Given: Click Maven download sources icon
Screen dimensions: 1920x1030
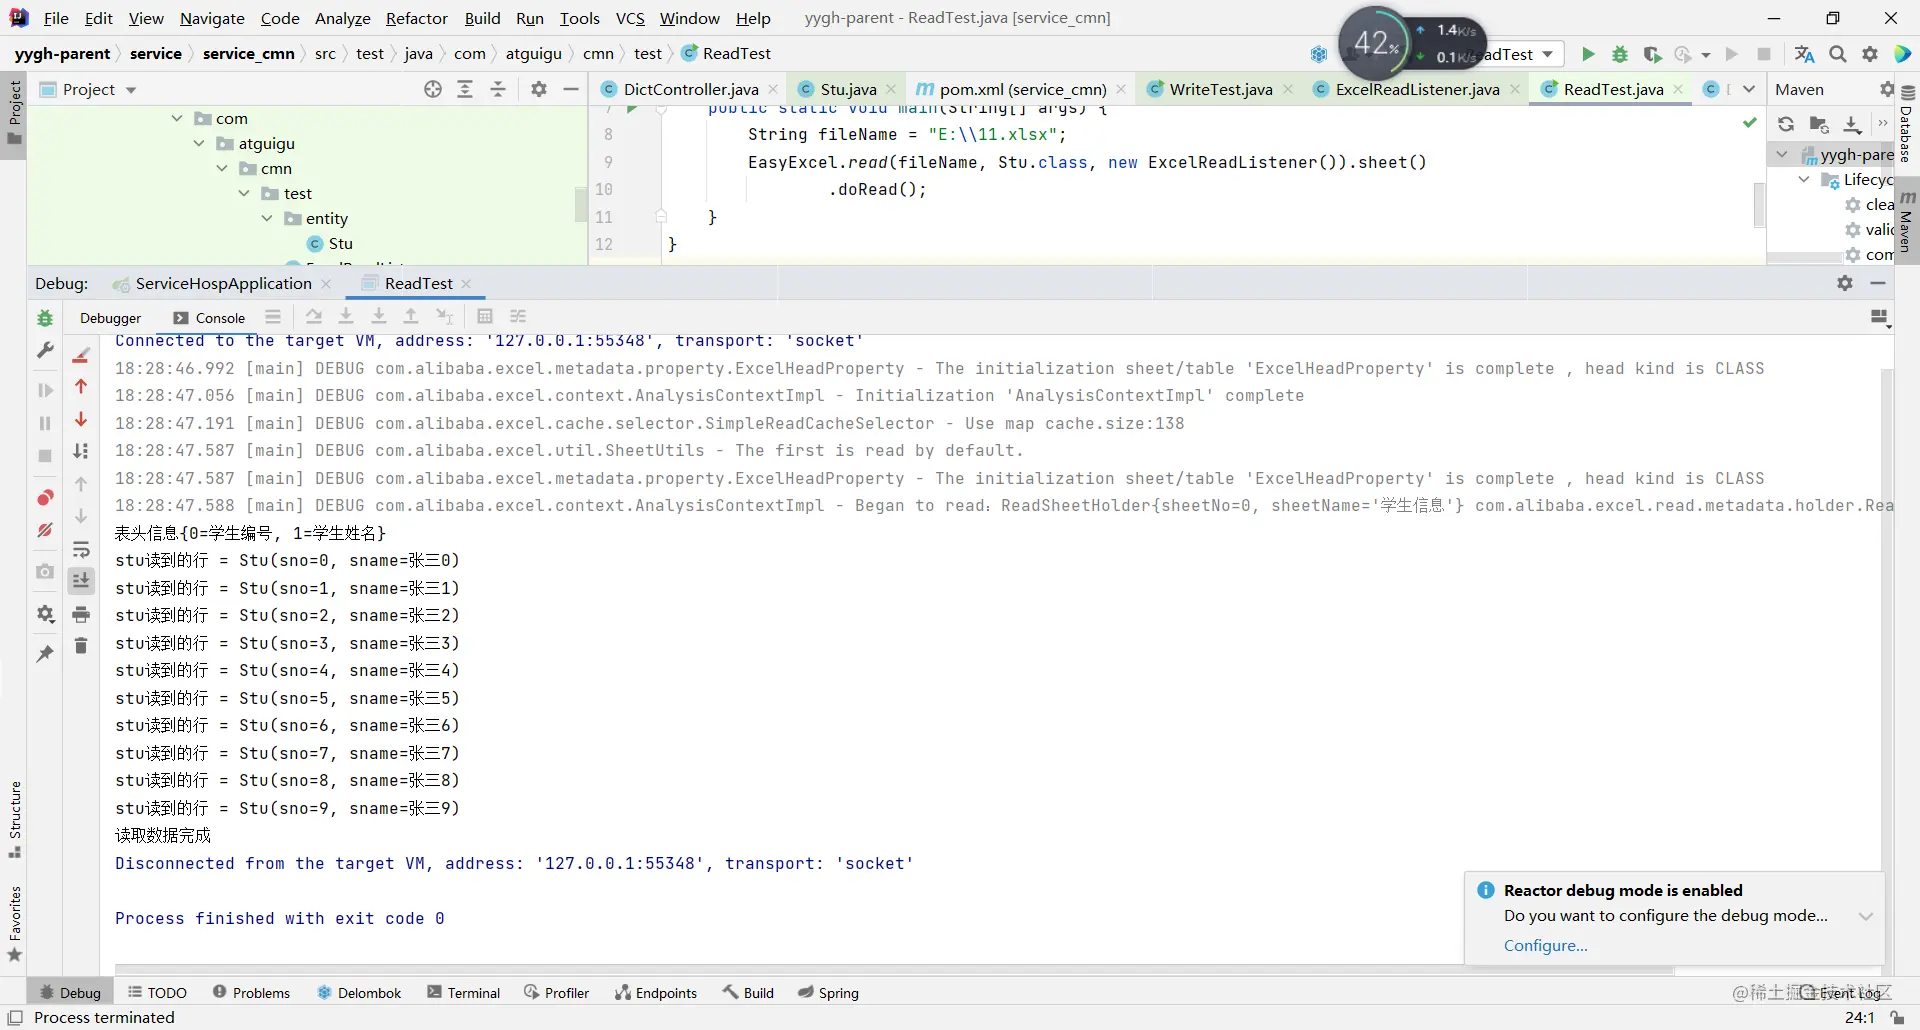Looking at the screenshot, I should click(x=1852, y=125).
